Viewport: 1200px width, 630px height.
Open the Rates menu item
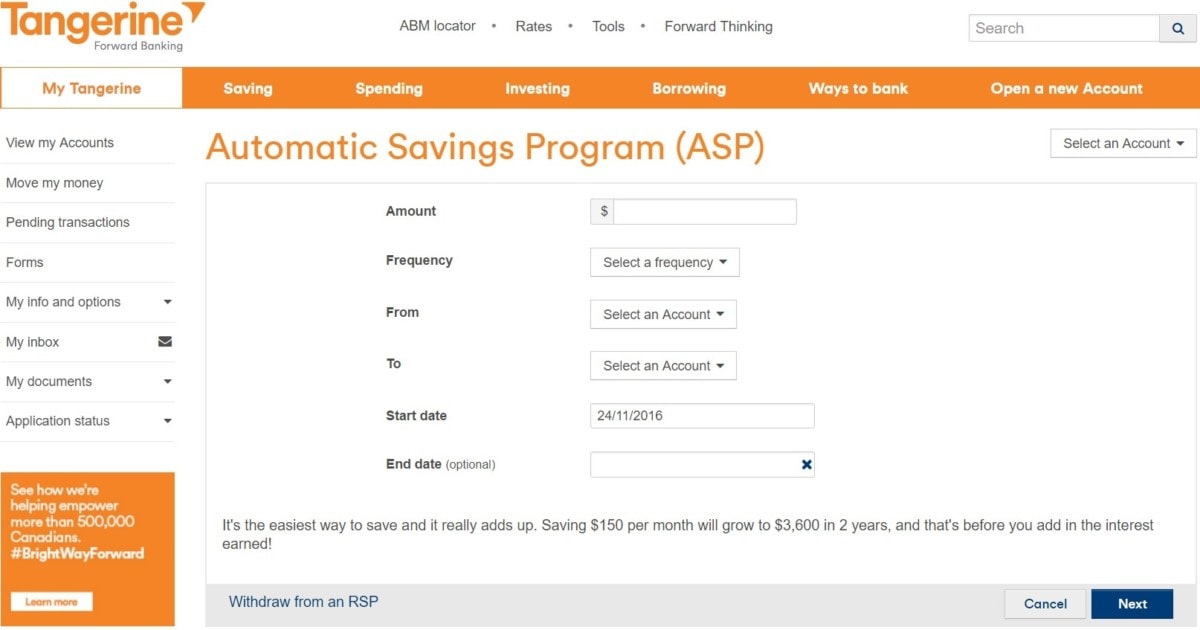point(534,26)
